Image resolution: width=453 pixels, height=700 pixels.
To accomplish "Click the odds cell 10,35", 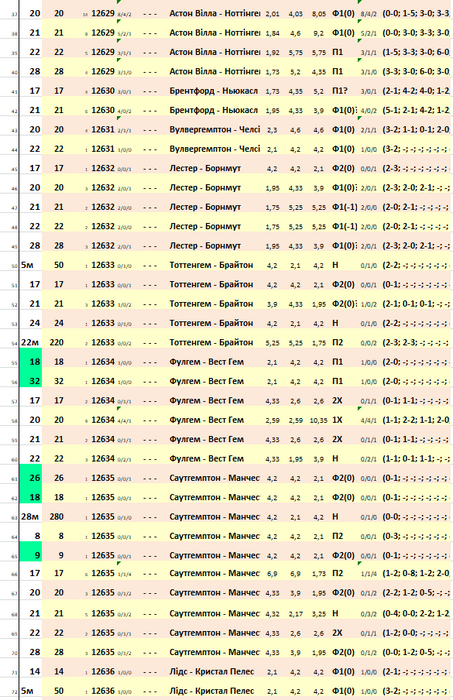I will pyautogui.click(x=318, y=420).
